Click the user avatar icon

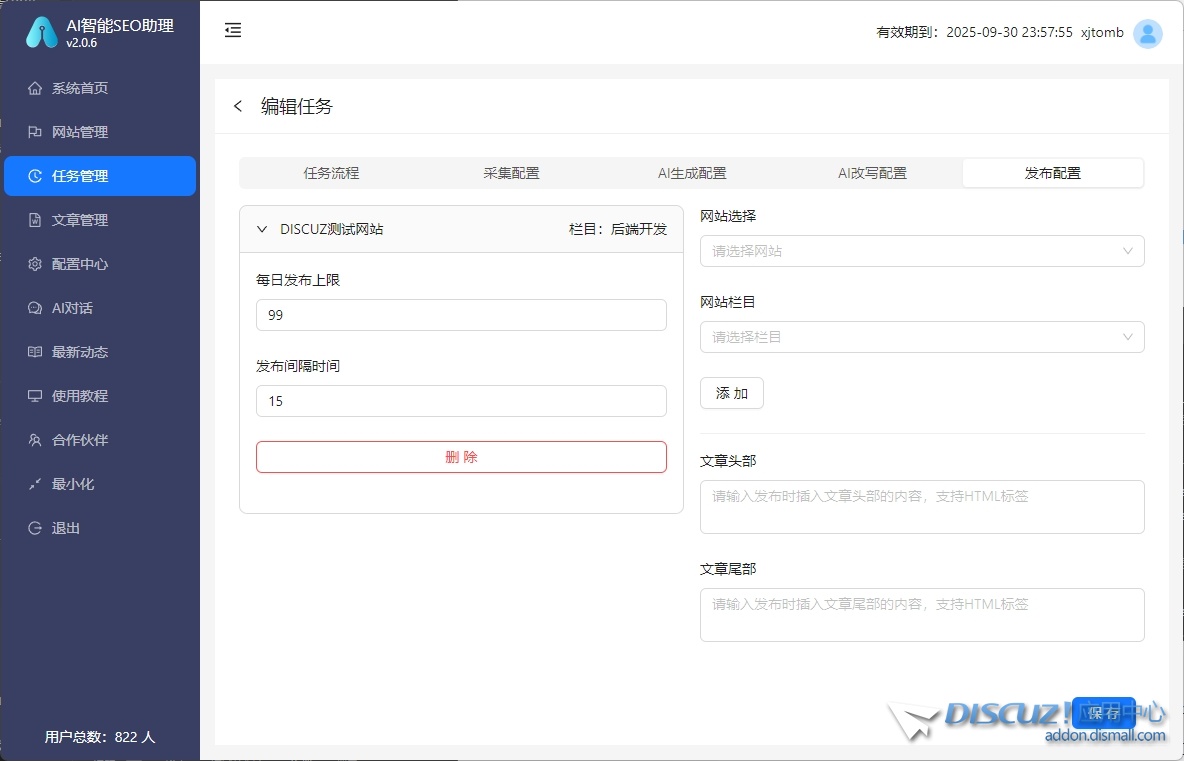[x=1148, y=34]
